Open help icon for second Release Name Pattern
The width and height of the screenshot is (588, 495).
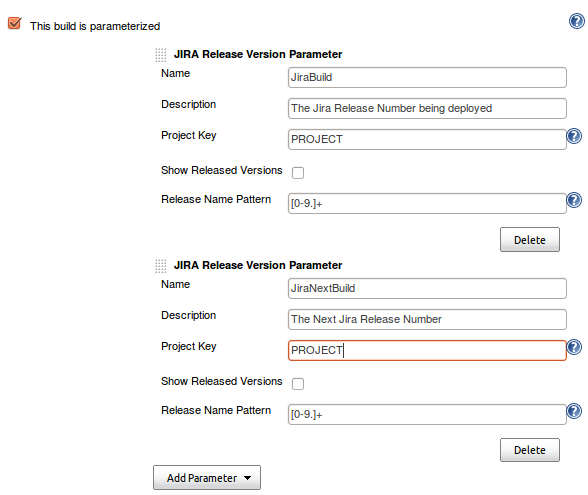(x=574, y=411)
